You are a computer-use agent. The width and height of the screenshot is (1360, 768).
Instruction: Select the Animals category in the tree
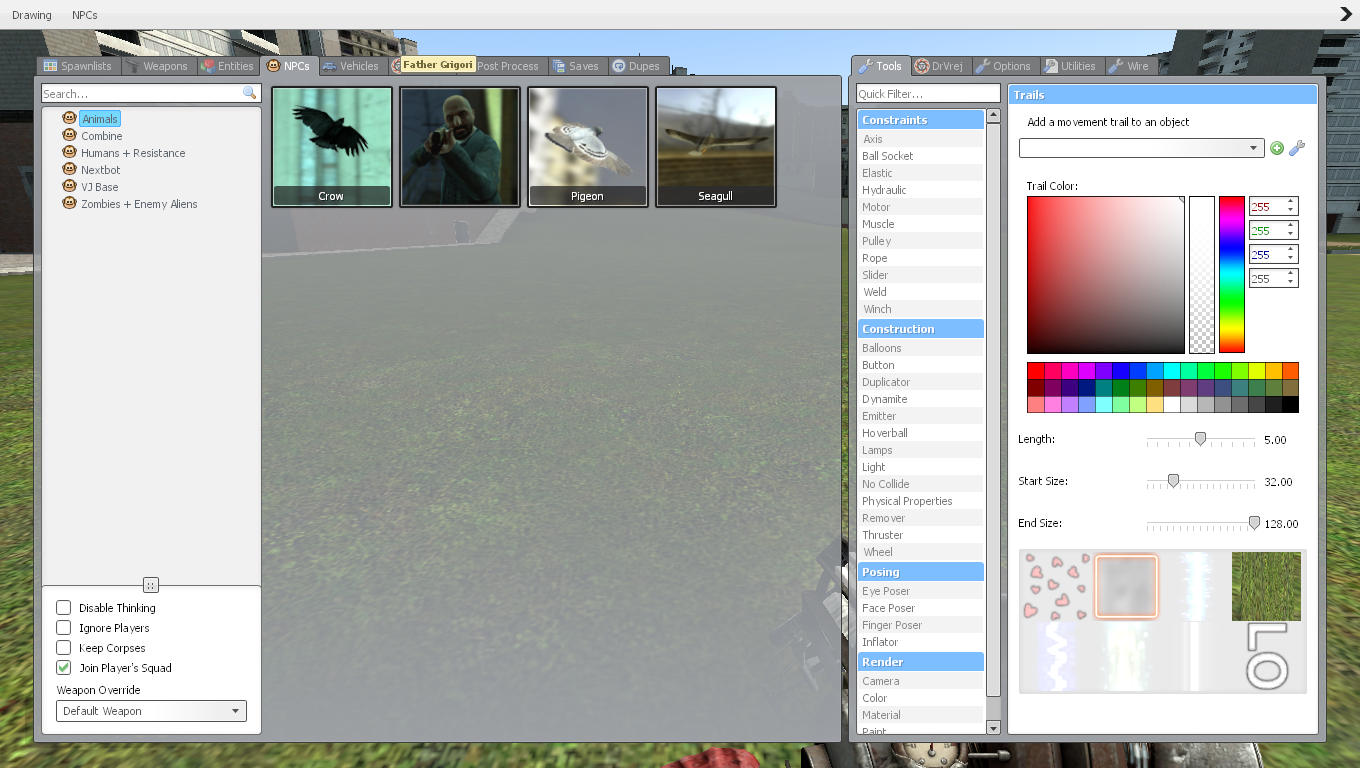100,119
